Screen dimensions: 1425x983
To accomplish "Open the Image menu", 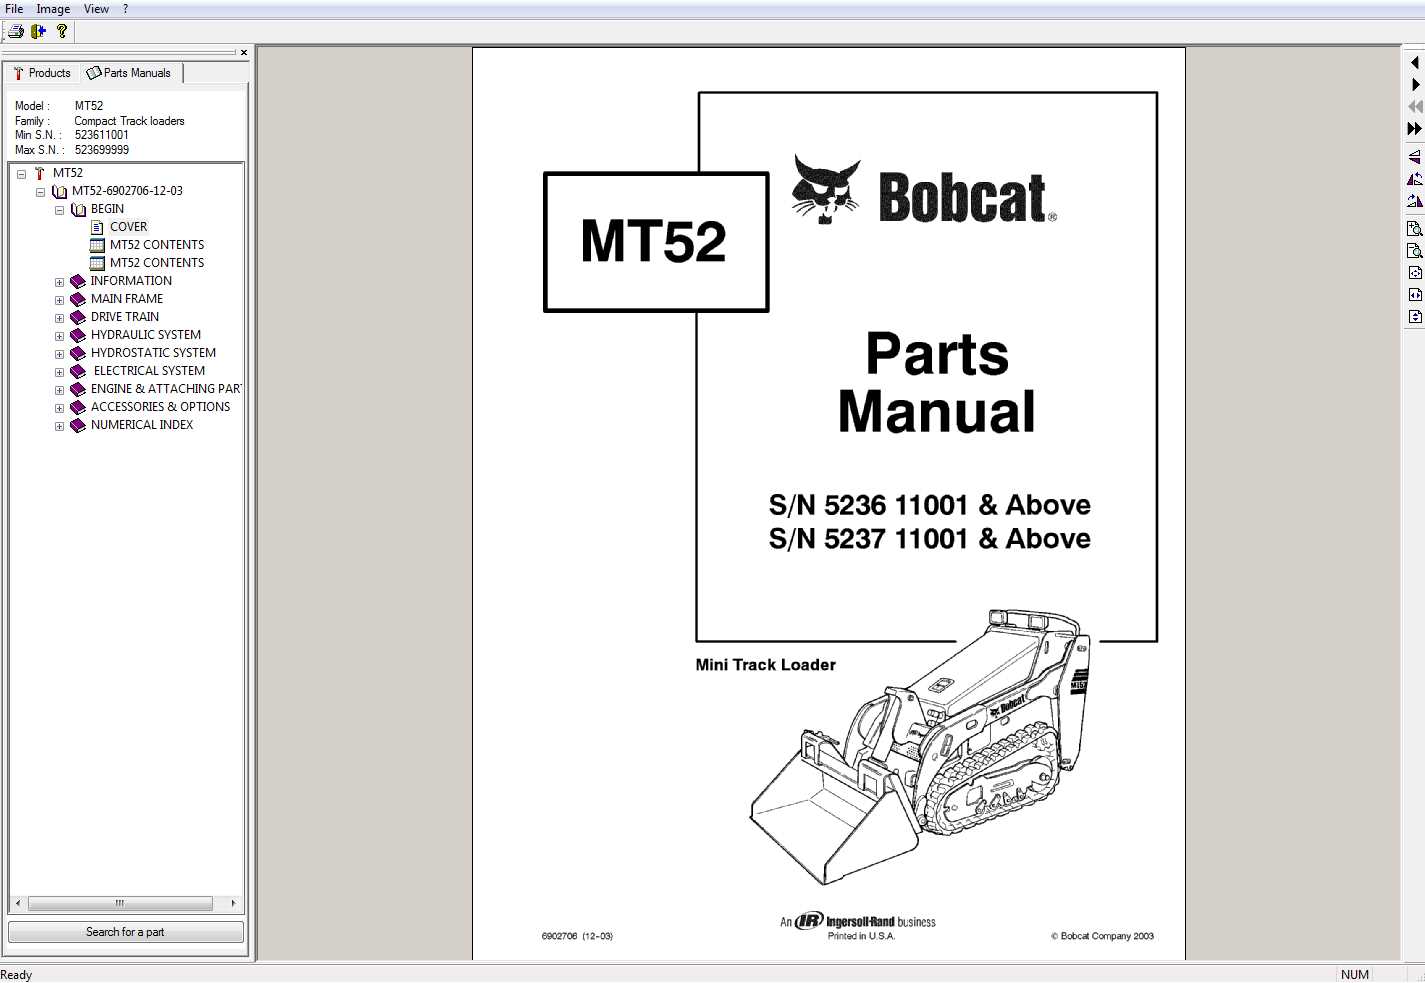I will tap(53, 9).
